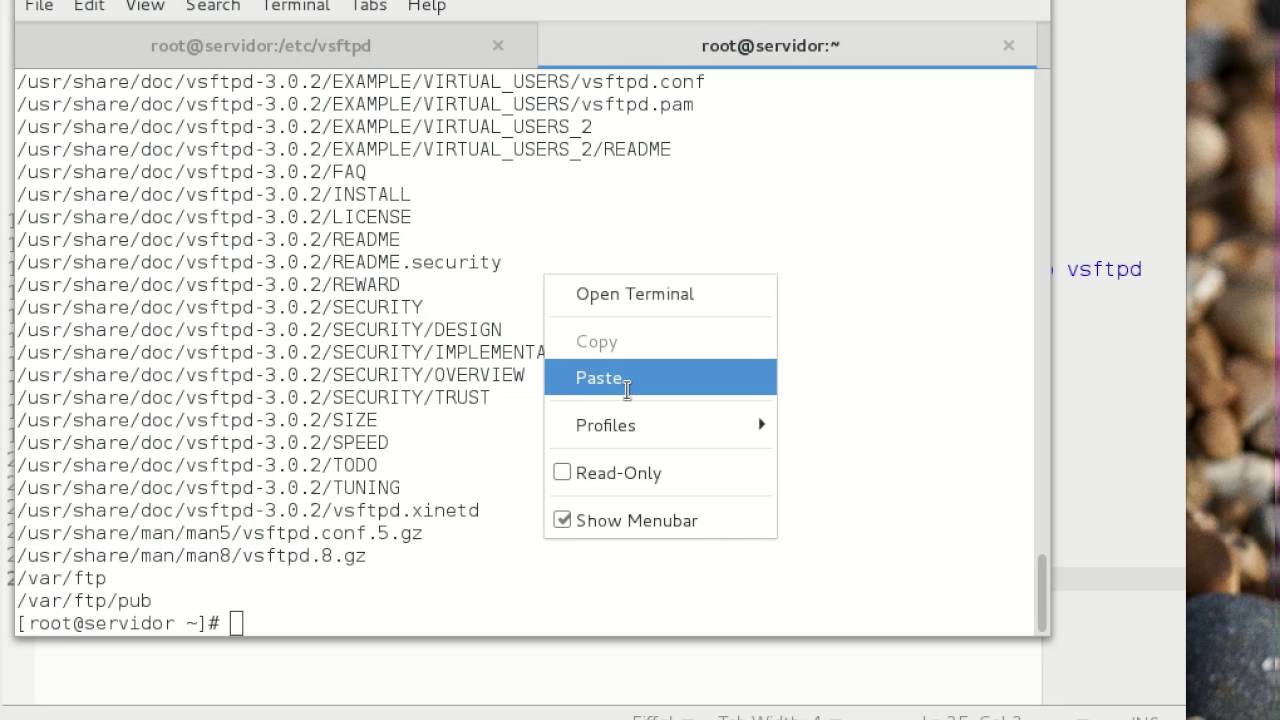Switch to root@servidor:/etc/vsftpd tab
The height and width of the screenshot is (720, 1280).
[x=261, y=46]
